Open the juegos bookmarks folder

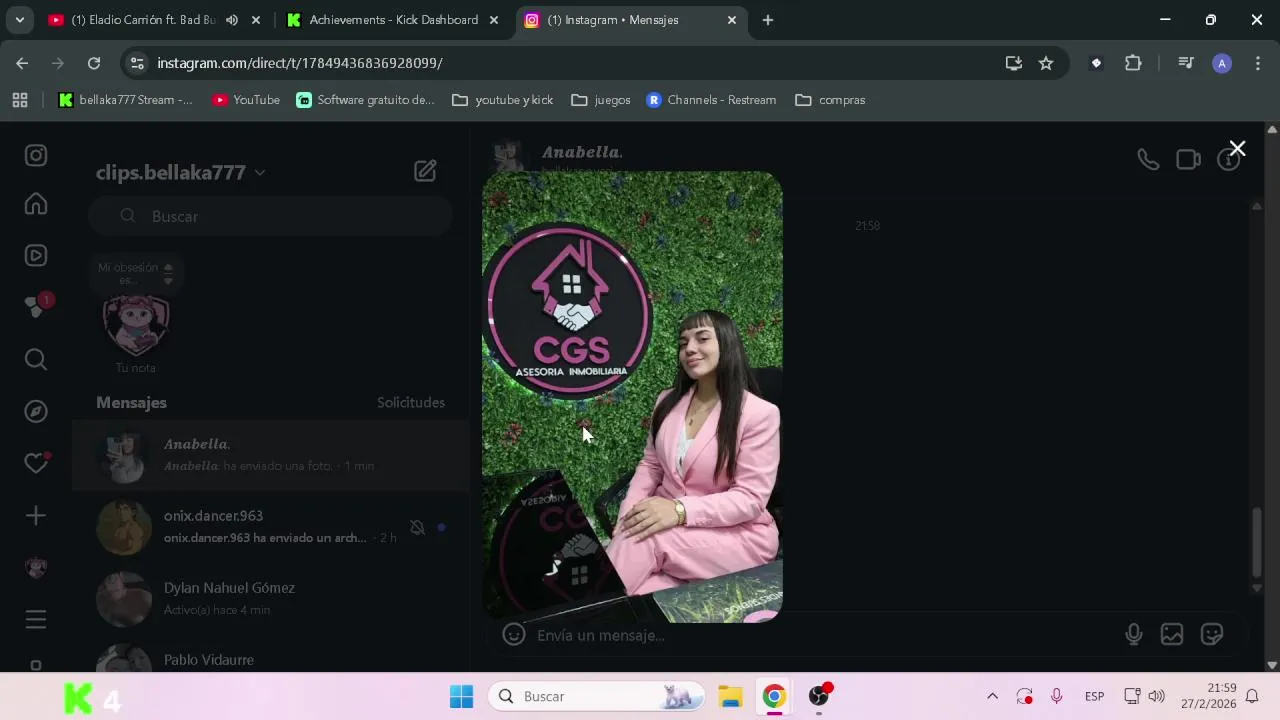(601, 100)
